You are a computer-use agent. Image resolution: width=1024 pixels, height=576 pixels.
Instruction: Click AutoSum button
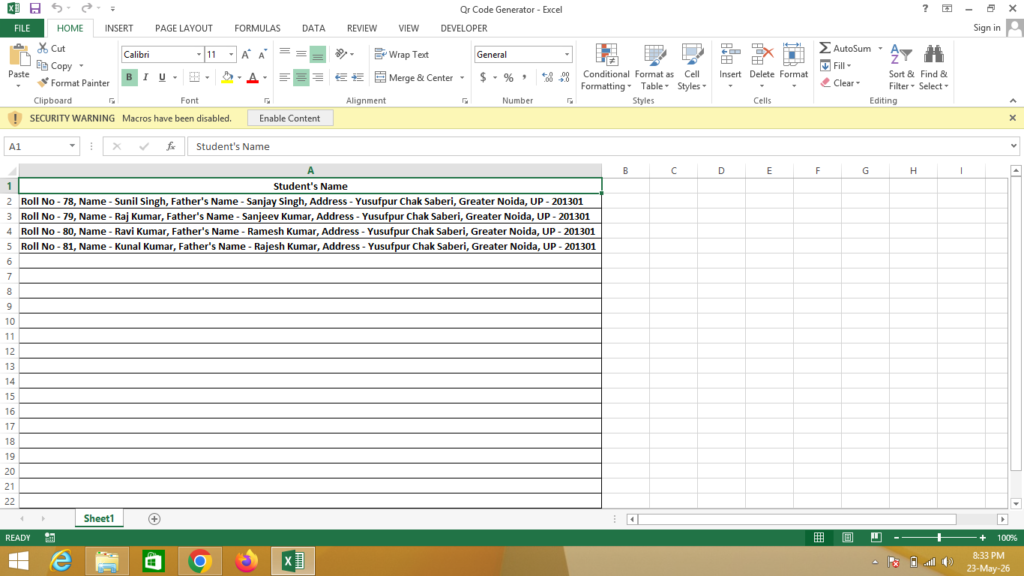pyautogui.click(x=846, y=48)
